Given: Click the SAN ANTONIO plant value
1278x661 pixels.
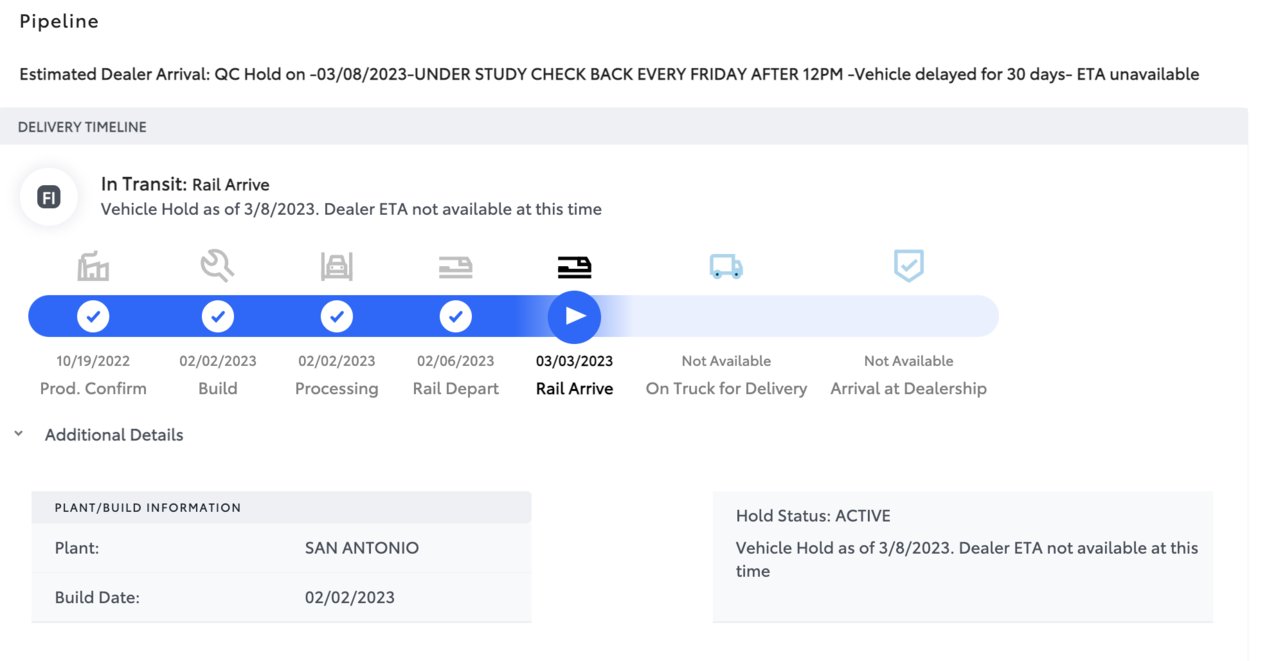Looking at the screenshot, I should click(362, 548).
